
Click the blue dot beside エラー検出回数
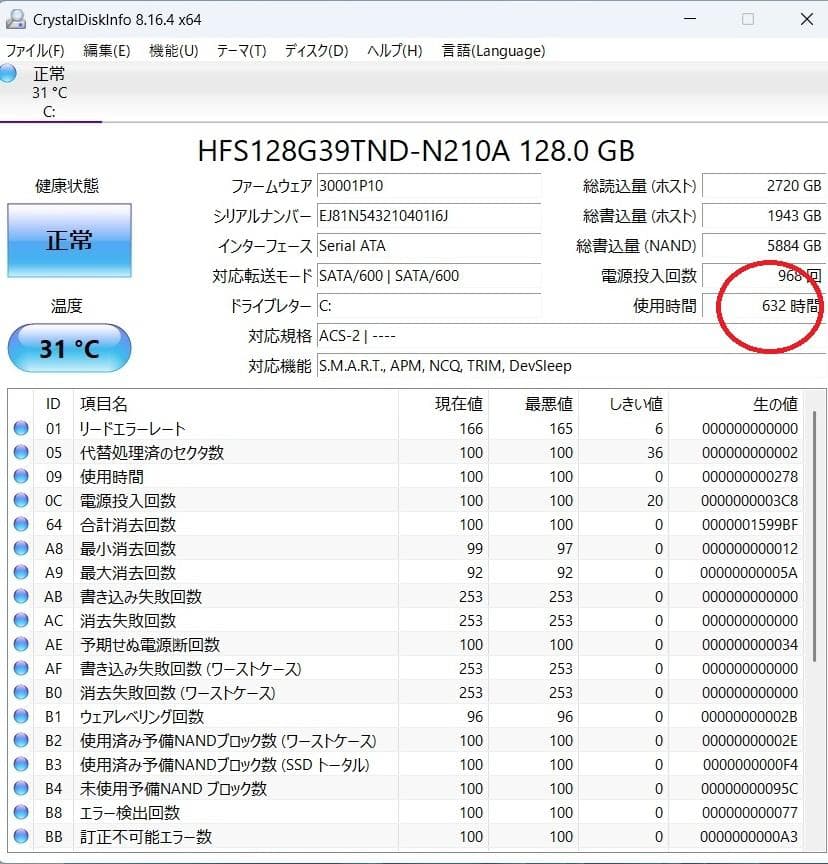22,812
